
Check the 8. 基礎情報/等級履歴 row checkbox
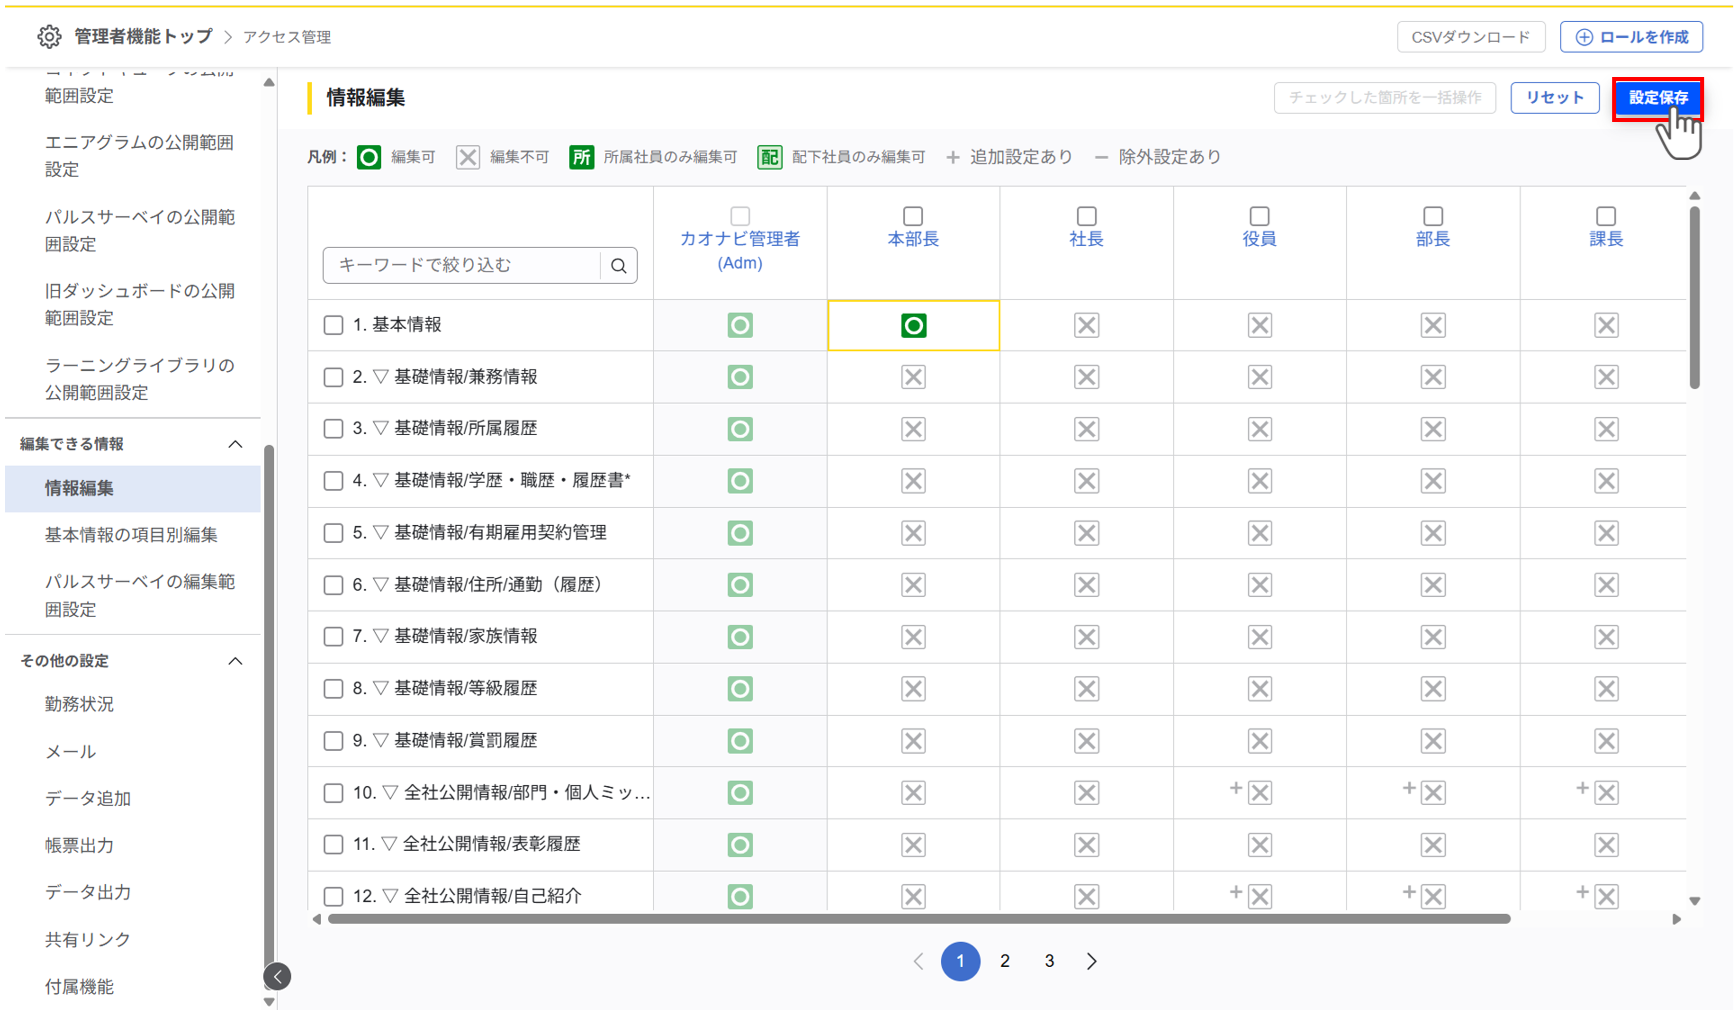click(x=334, y=689)
